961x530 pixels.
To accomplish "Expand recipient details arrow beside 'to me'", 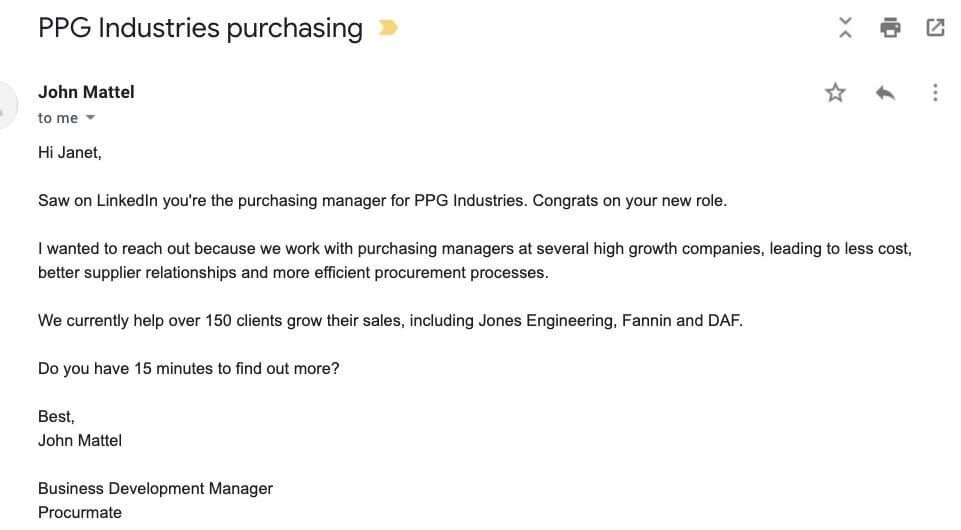I will tap(90, 118).
